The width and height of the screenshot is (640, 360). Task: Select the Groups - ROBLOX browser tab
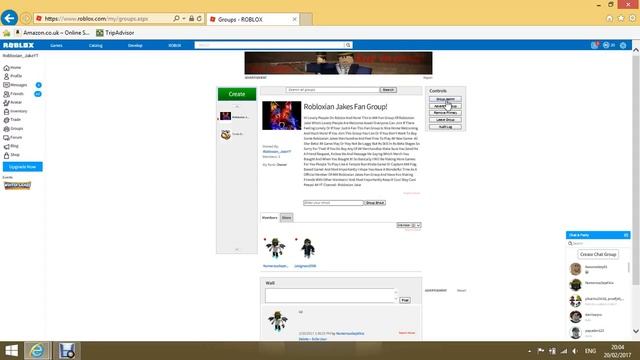coord(253,19)
